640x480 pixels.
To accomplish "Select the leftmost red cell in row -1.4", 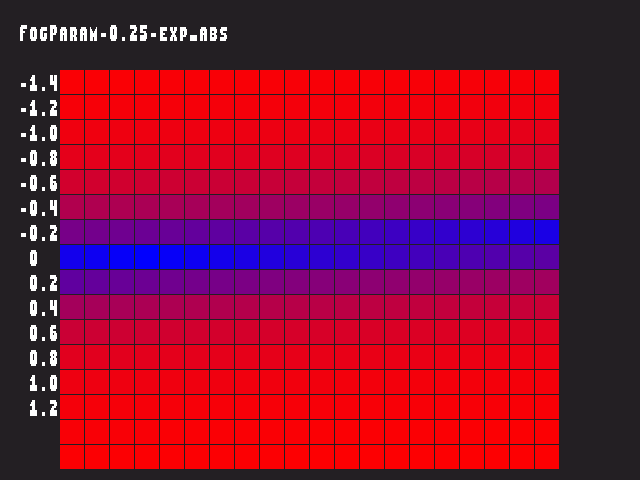I will pyautogui.click(x=72, y=82).
